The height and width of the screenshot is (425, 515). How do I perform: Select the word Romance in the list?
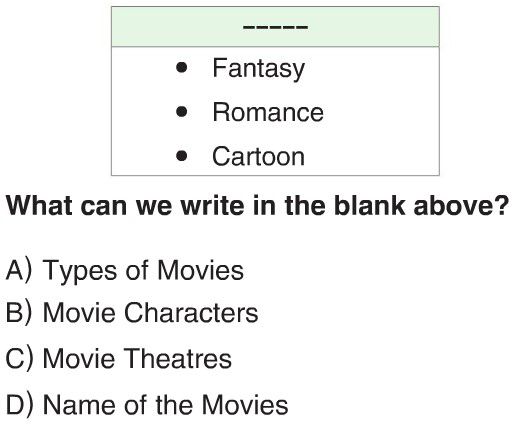[268, 112]
